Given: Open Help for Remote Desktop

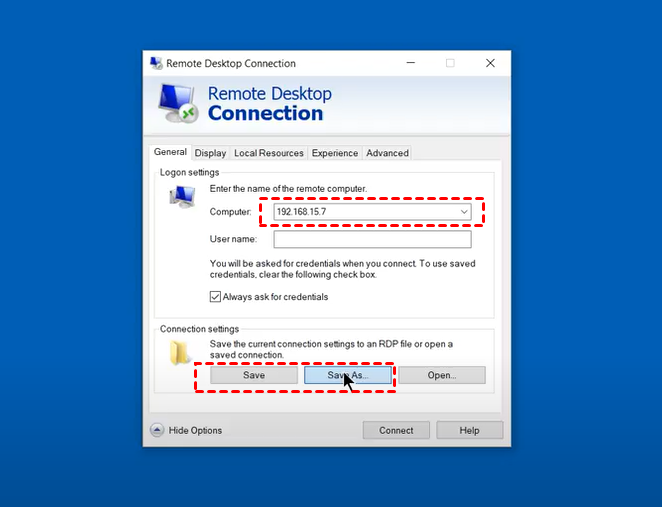Looking at the screenshot, I should coord(469,430).
